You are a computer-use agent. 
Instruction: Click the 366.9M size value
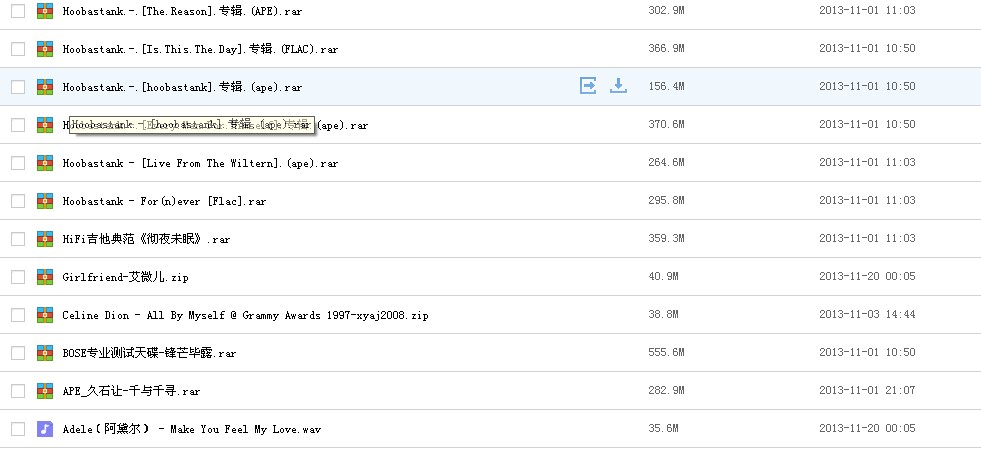666,48
